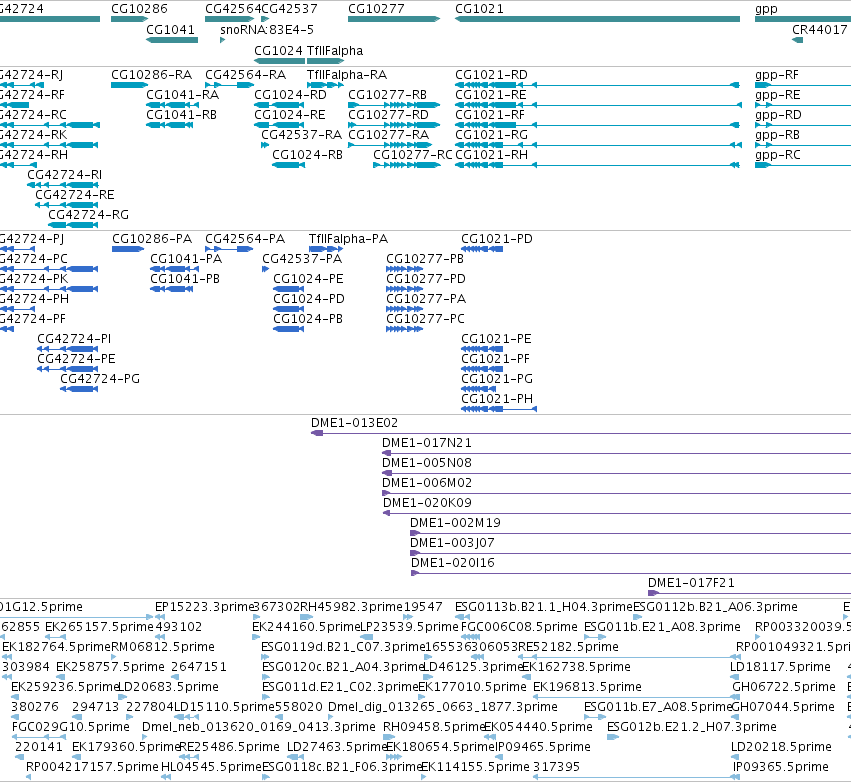Click the gpp-RC transcript
The width and height of the screenshot is (851, 782).
coord(803,165)
